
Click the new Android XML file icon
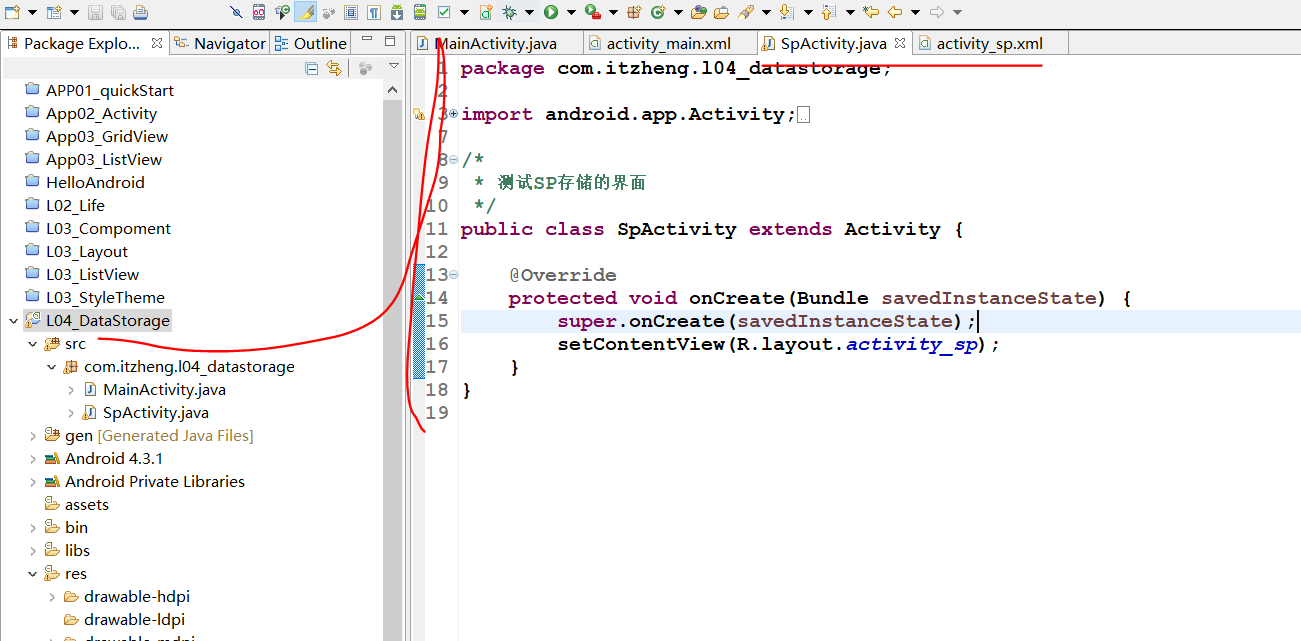point(486,12)
